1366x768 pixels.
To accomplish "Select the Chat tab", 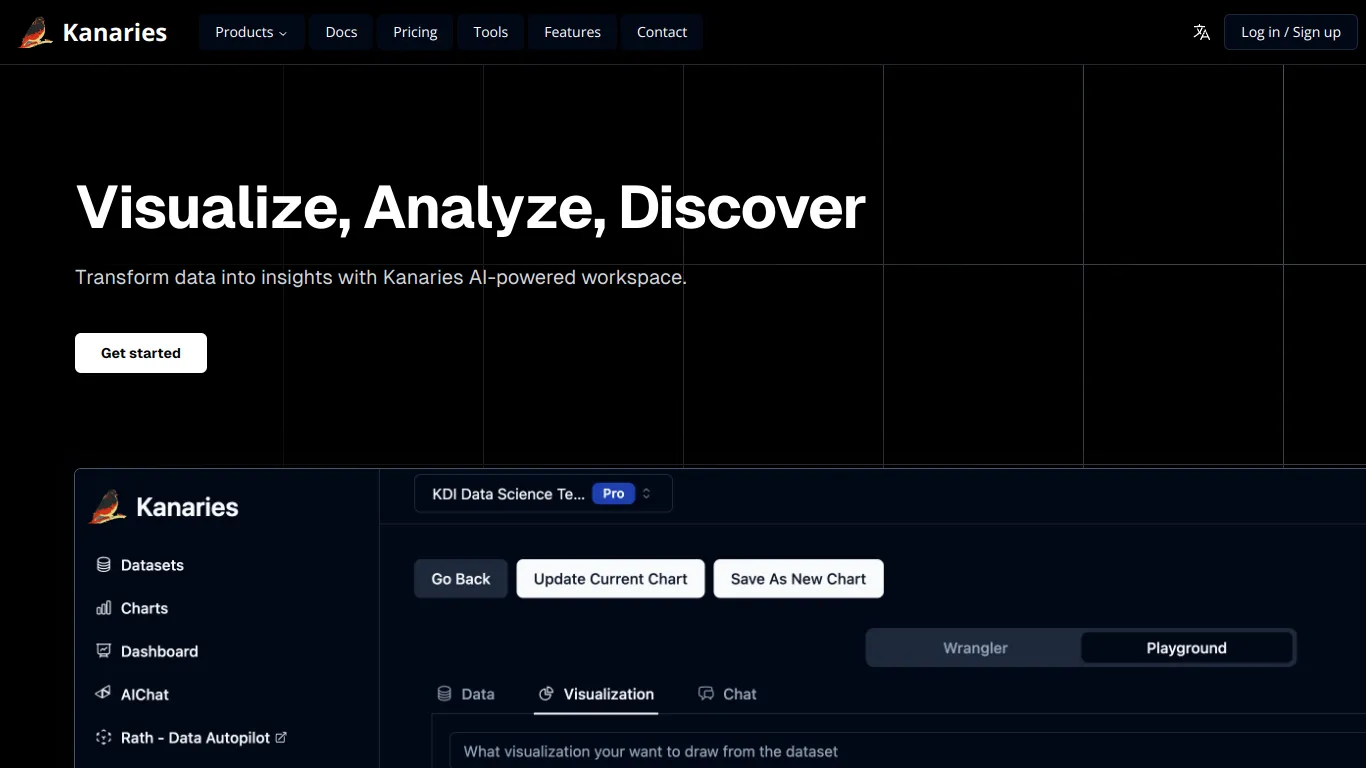I will point(727,694).
